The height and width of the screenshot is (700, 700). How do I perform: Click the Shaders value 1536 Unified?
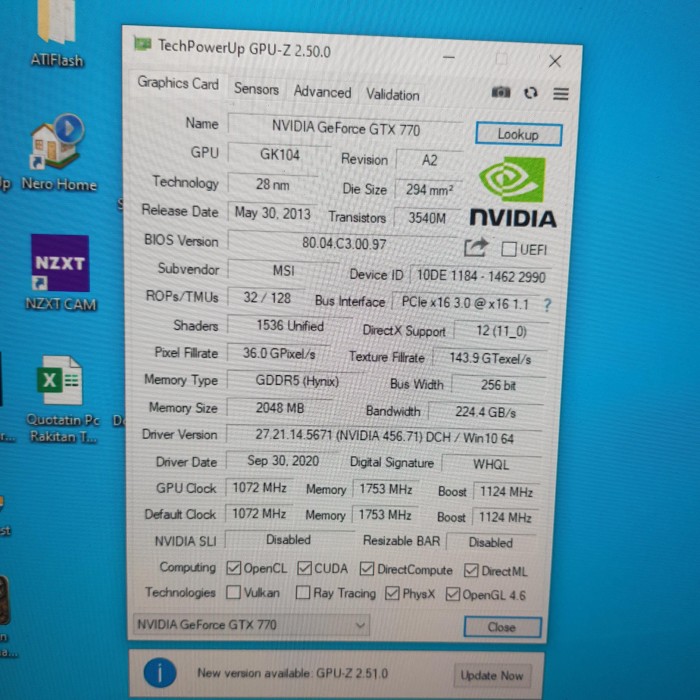(290, 325)
